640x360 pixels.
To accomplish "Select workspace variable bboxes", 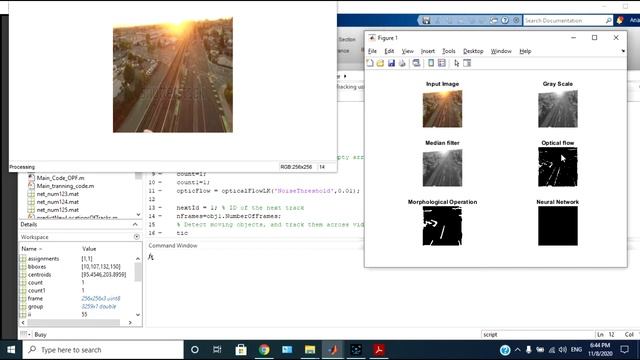I will (37, 267).
